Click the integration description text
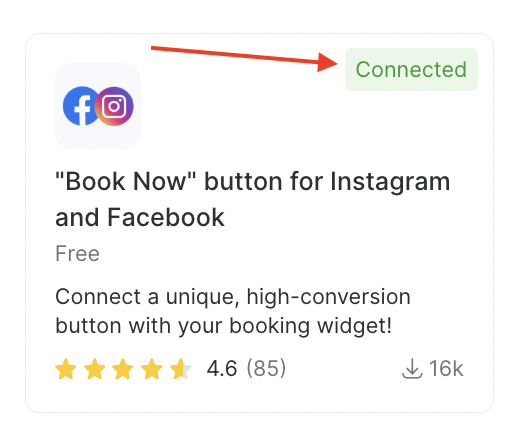Viewport: 516px width, 434px height. coord(233,311)
